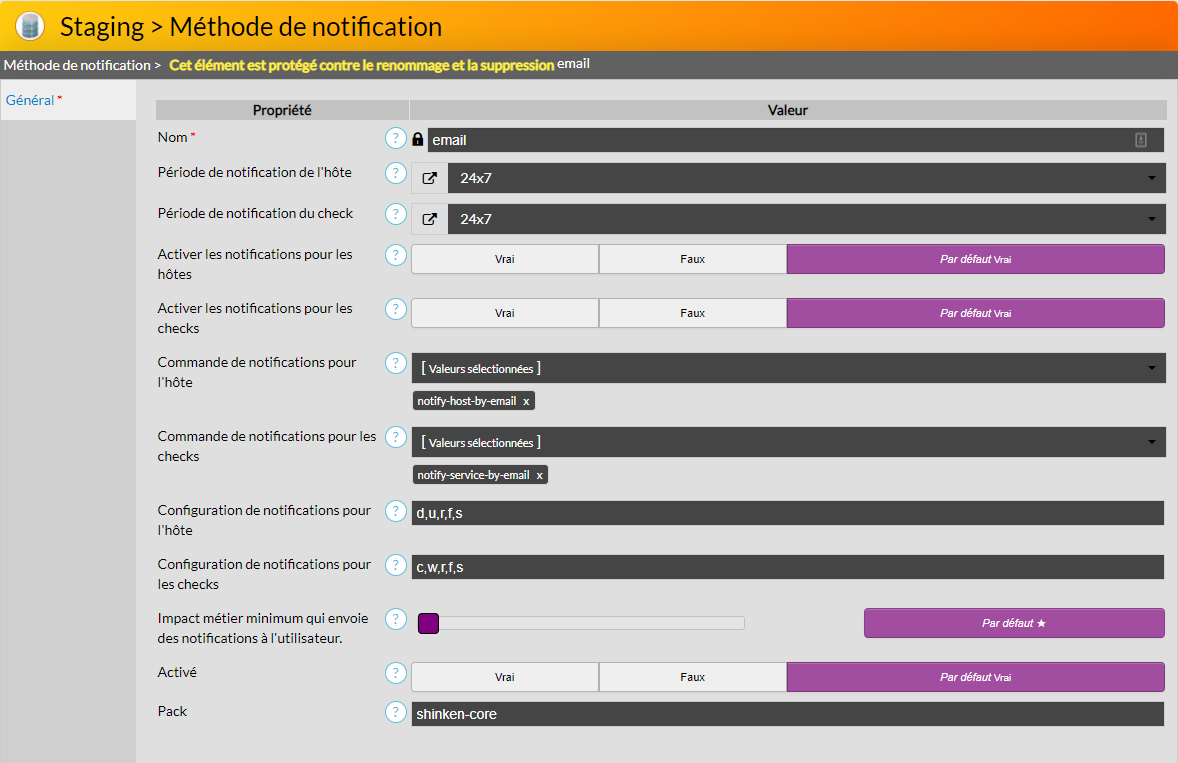The width and height of the screenshot is (1178, 763).
Task: Click the business impact minimum slider handle
Action: 428,623
